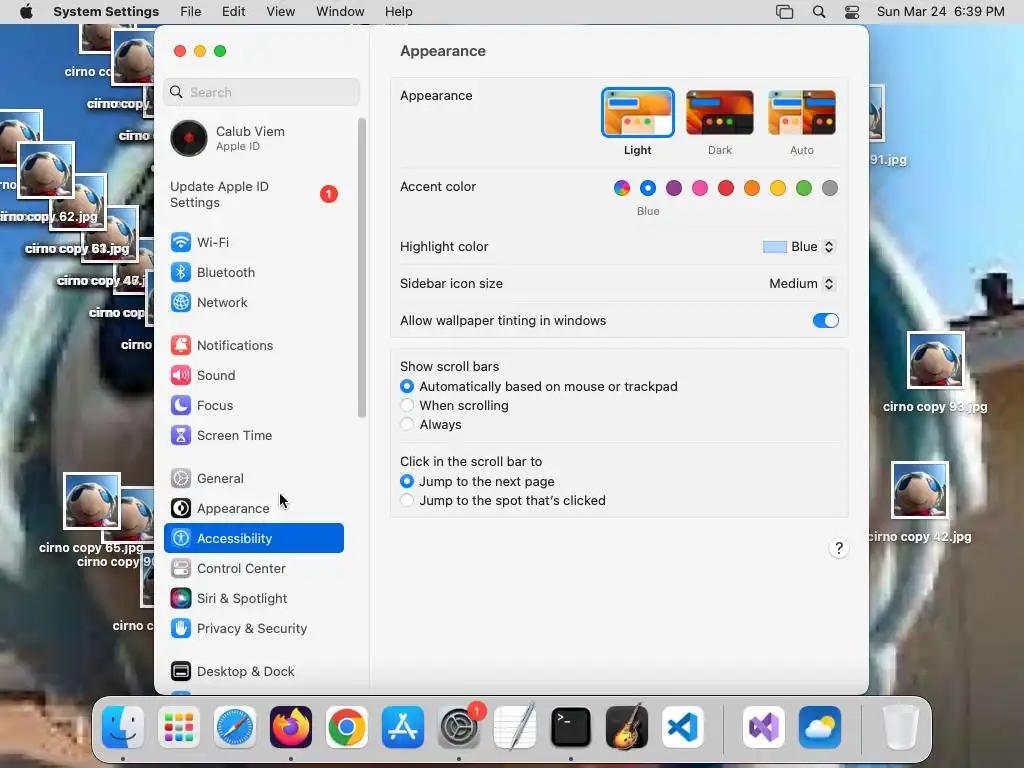Open the Wi-Fi settings icon in sidebar
Image resolution: width=1024 pixels, height=768 pixels.
(181, 242)
